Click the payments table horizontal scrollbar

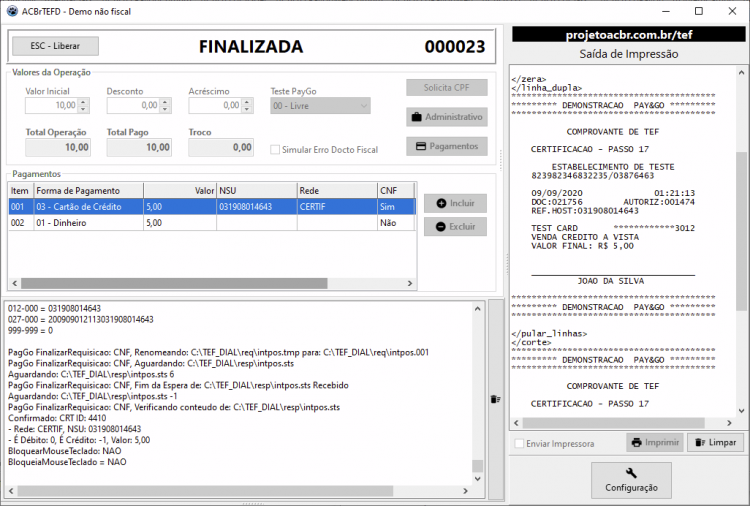coord(212,283)
